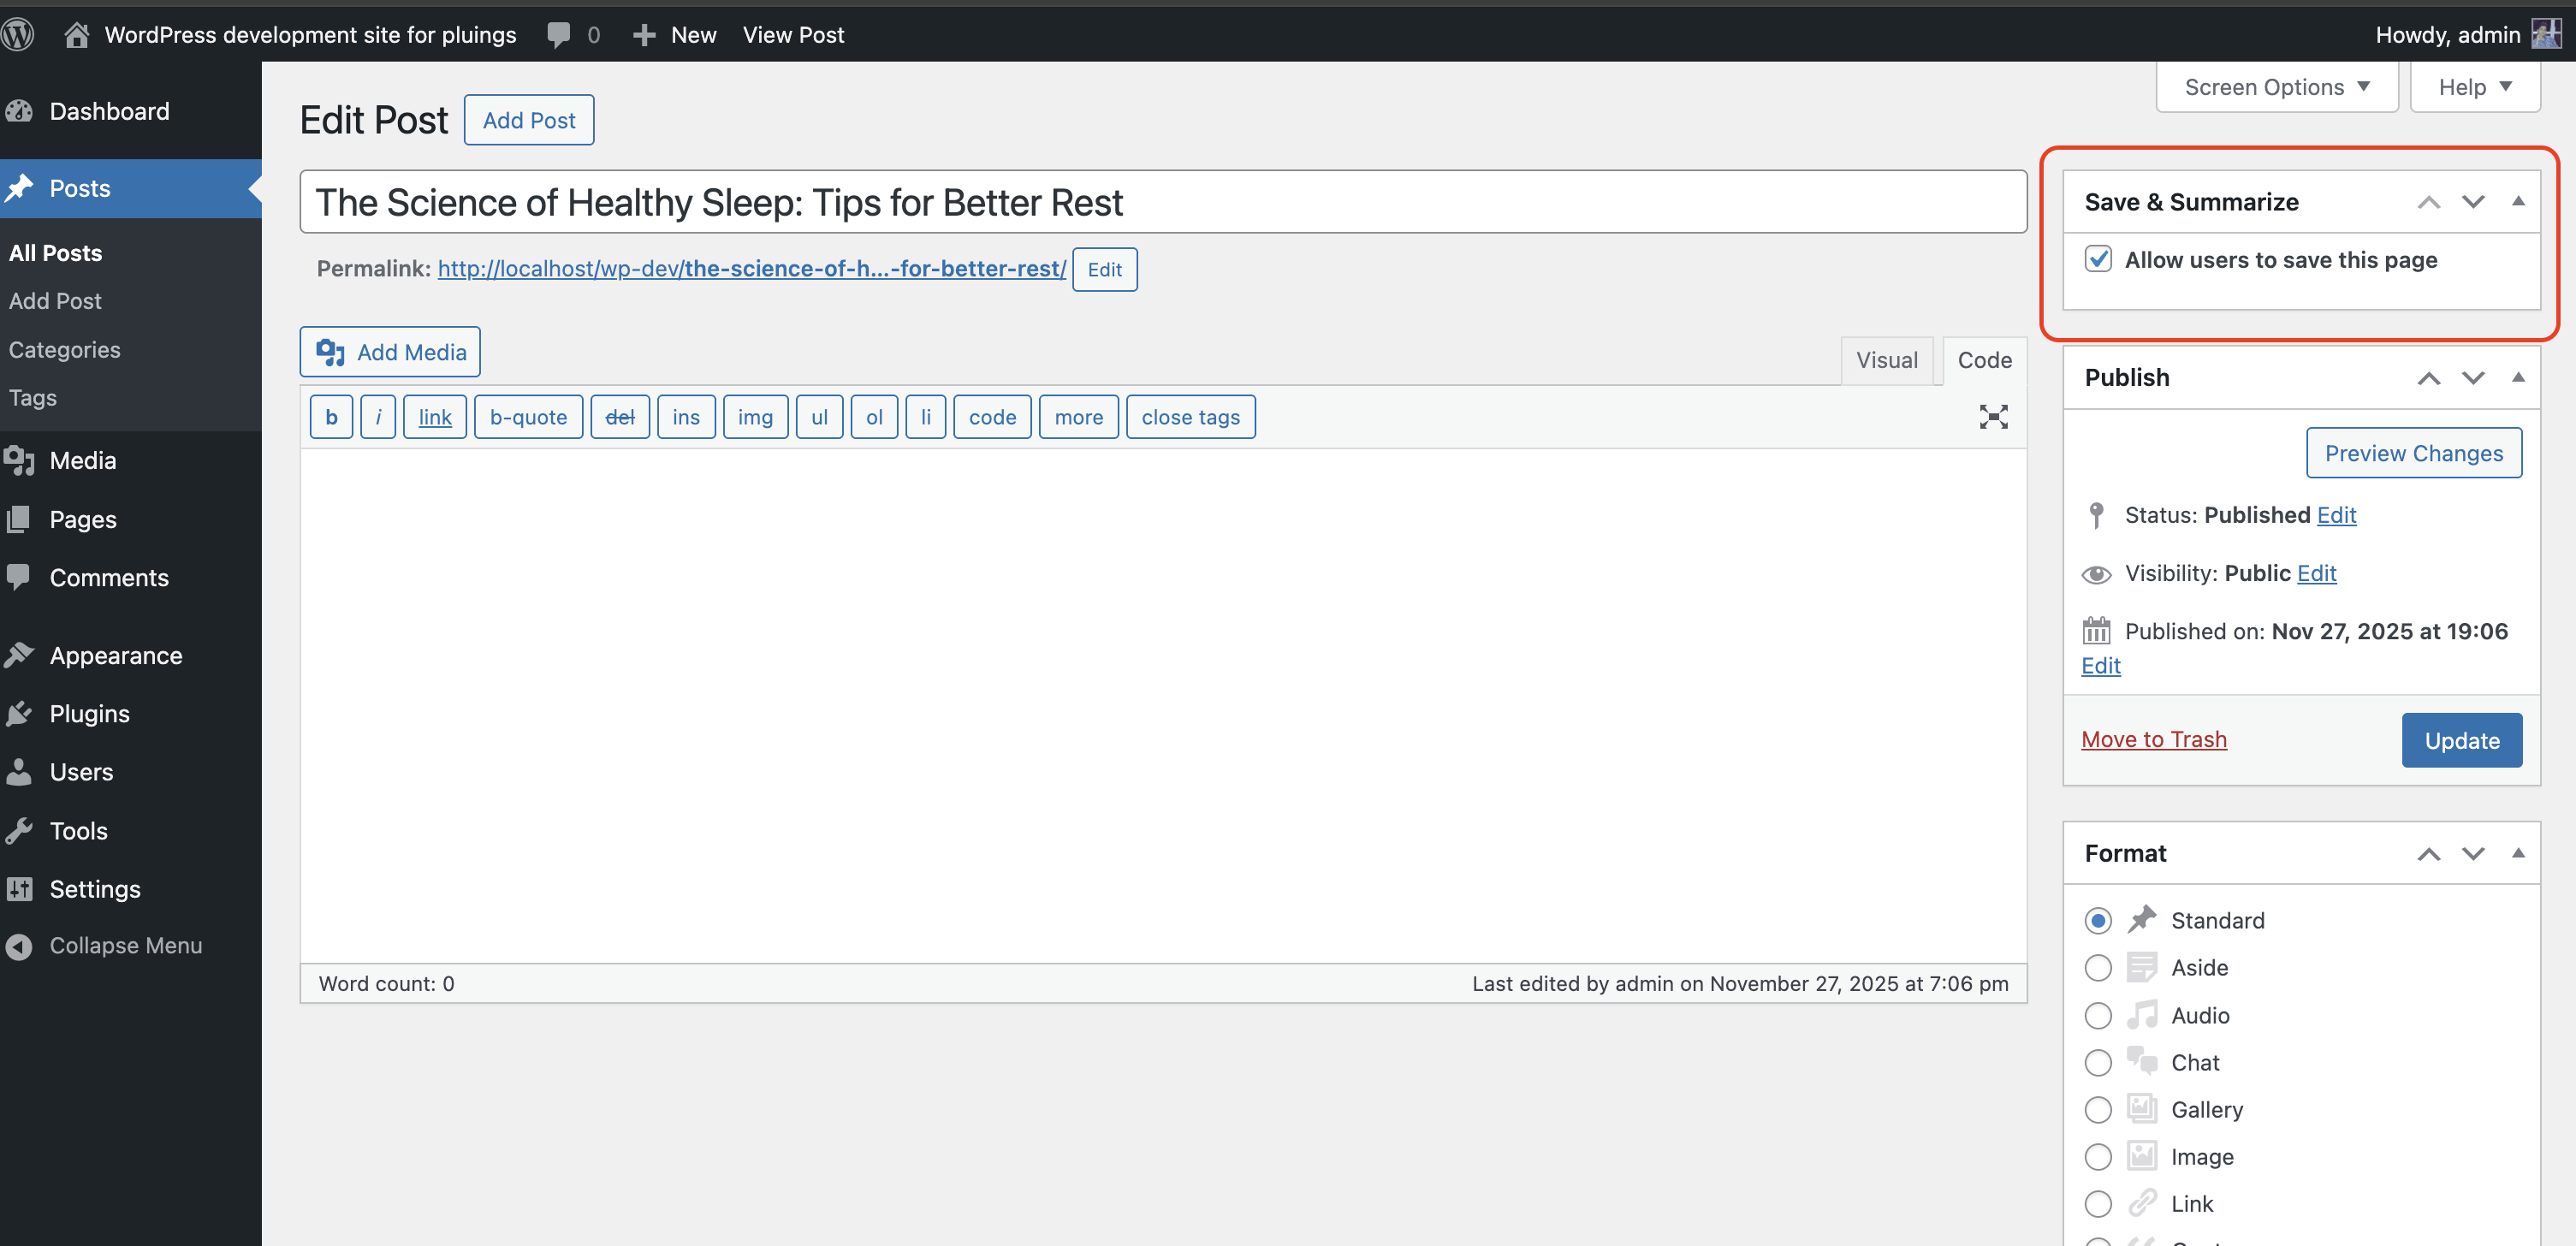The height and width of the screenshot is (1246, 2576).
Task: Enter distraction-free fullscreen mode
Action: [x=1993, y=417]
